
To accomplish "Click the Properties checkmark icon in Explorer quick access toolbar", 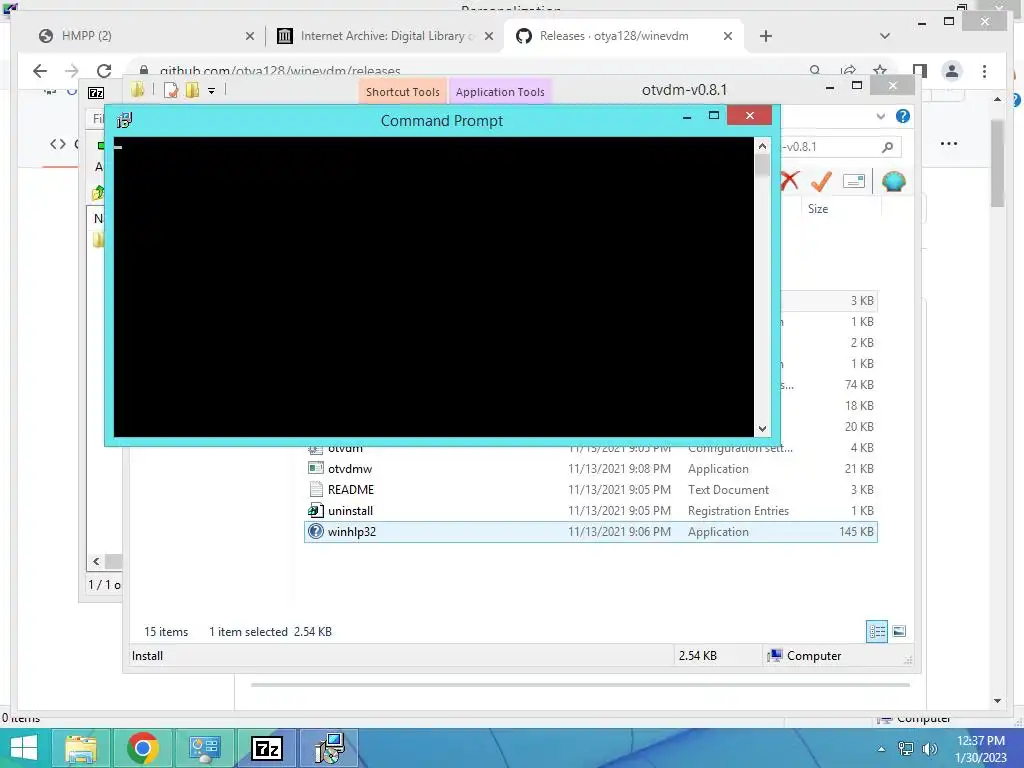I will tap(171, 90).
